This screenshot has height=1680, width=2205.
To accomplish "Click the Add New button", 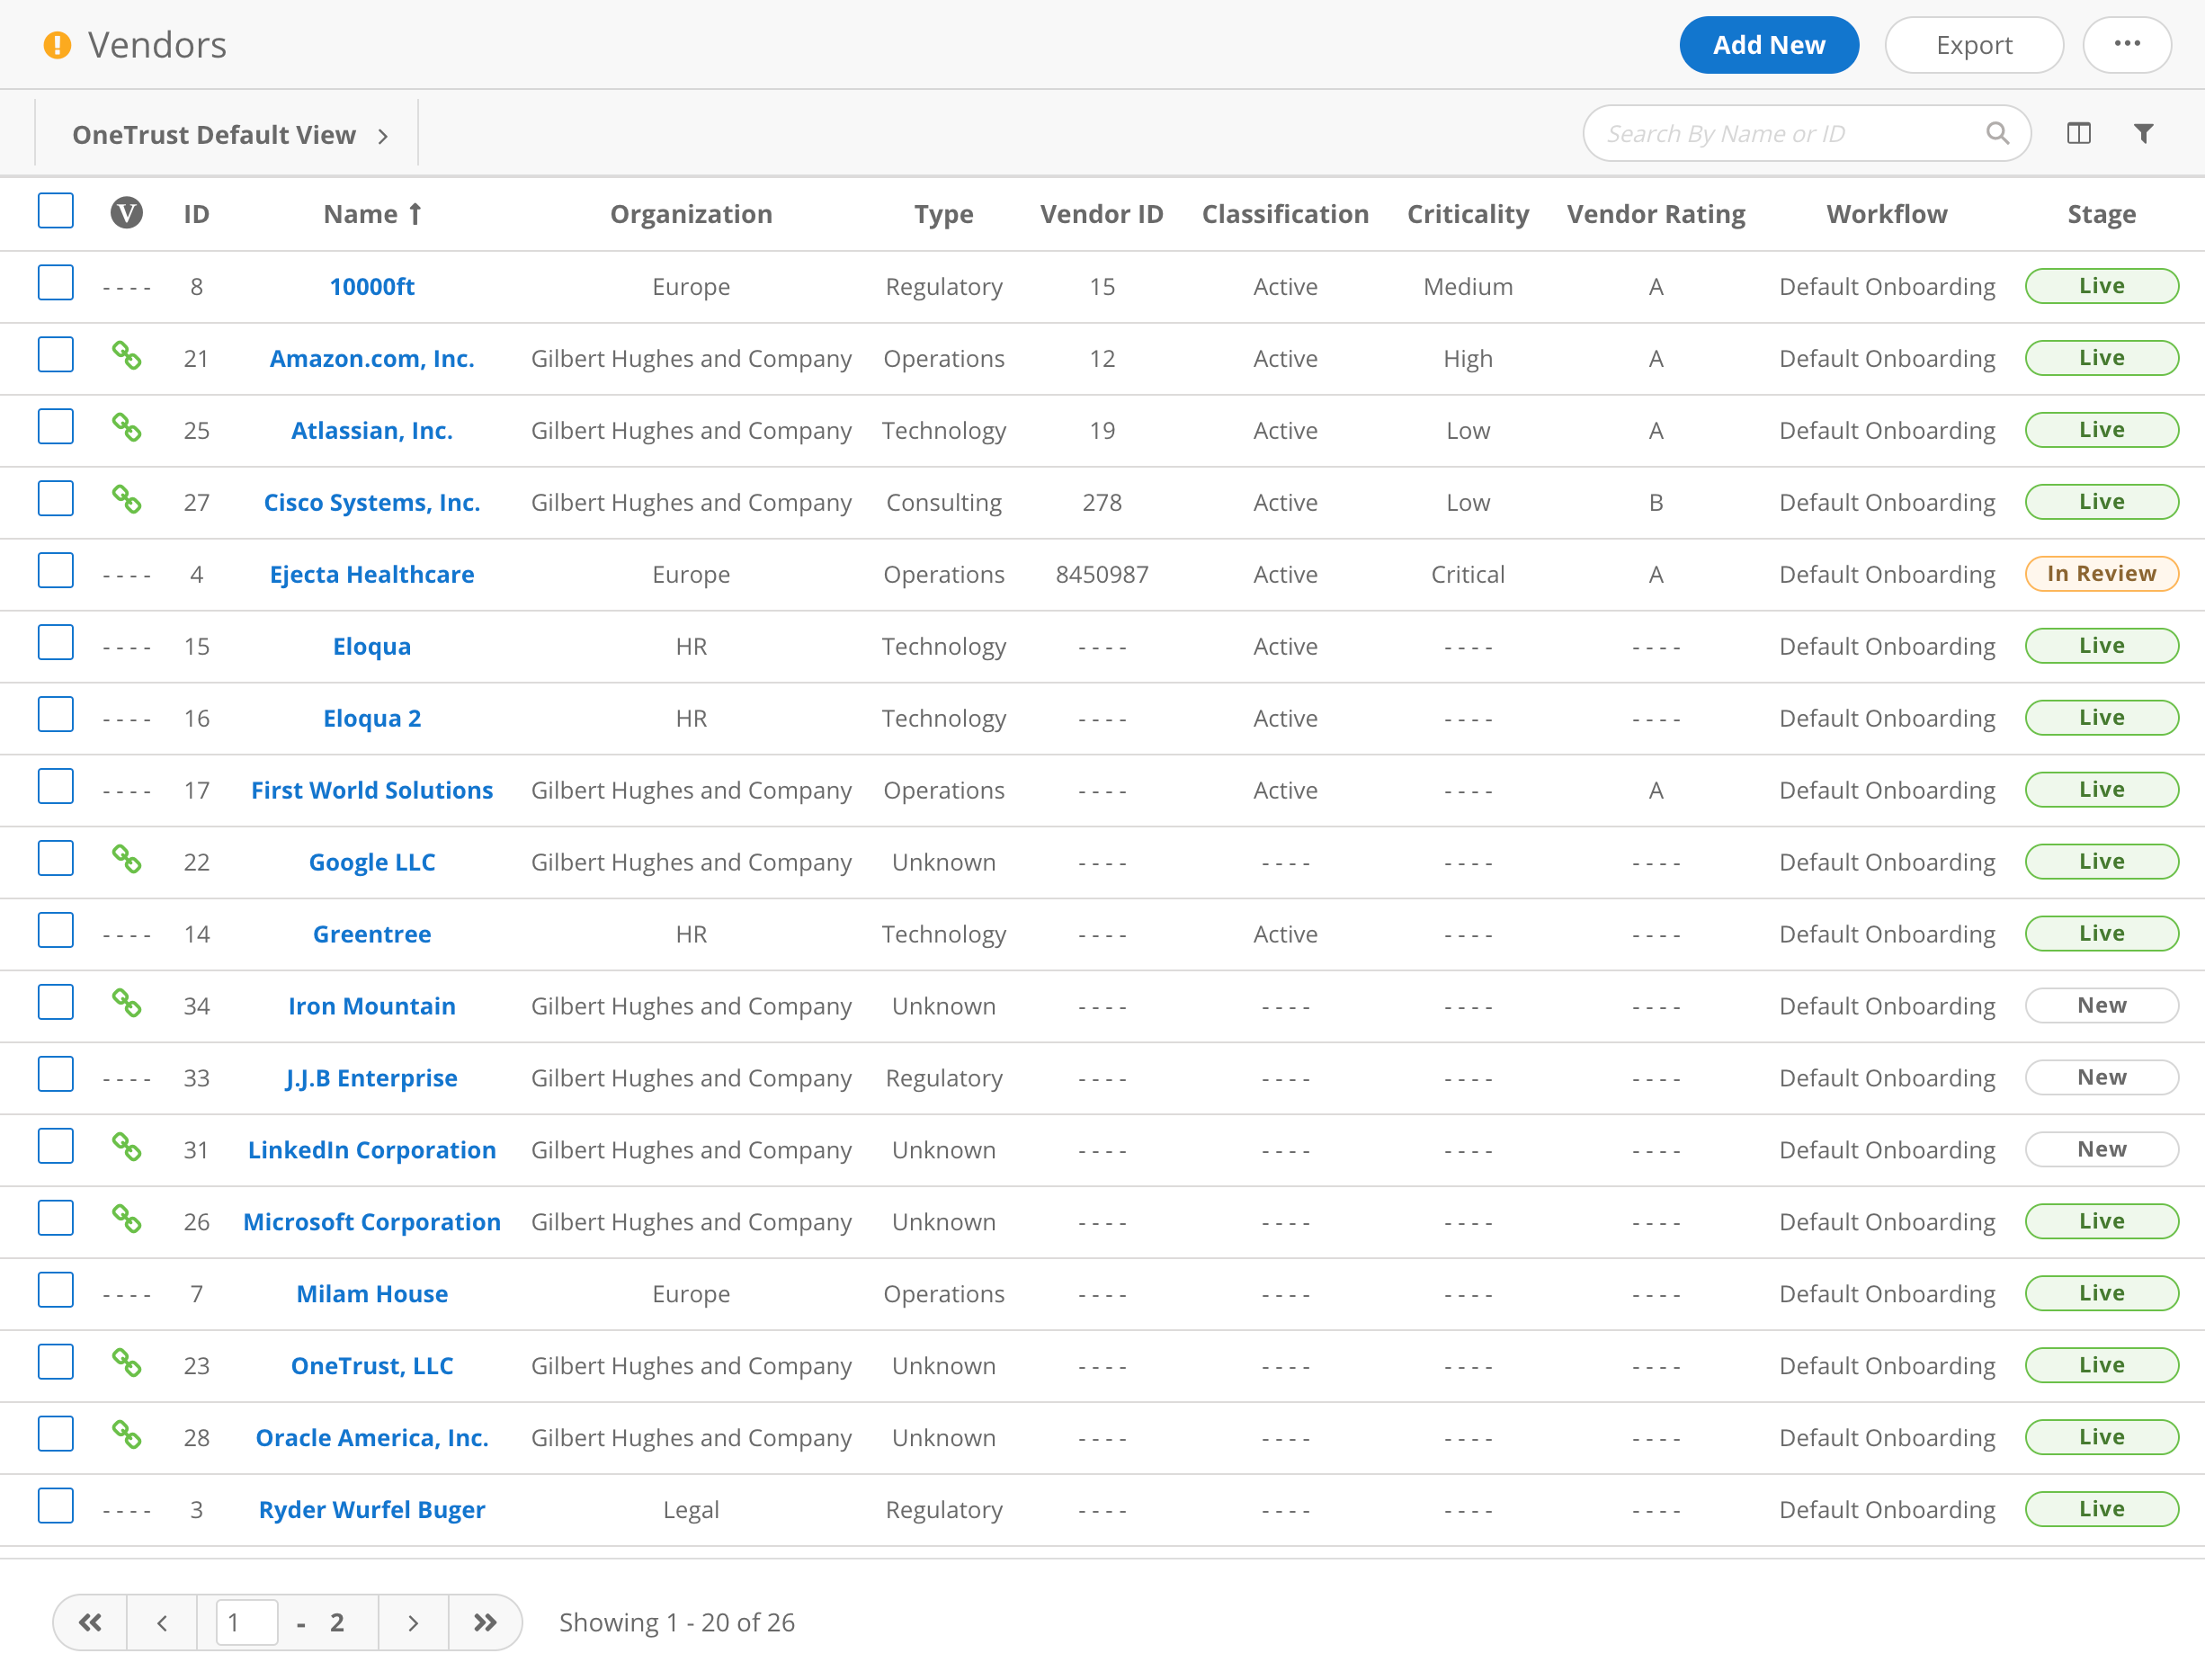I will [x=1769, y=44].
